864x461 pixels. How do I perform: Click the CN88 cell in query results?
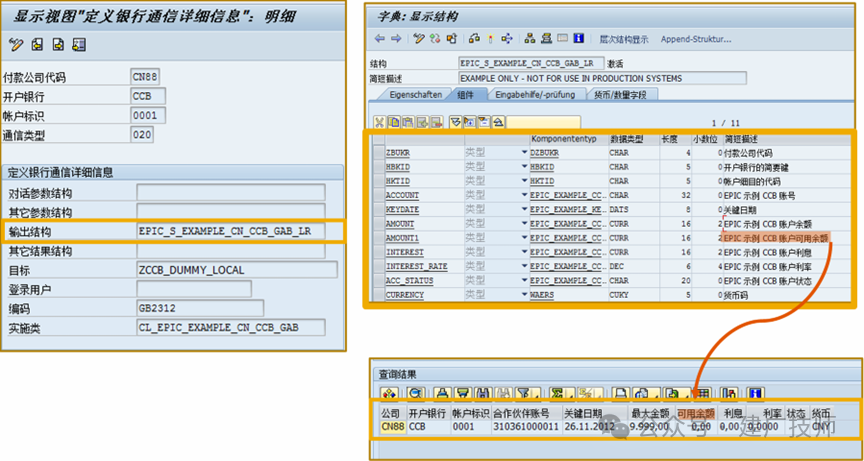tap(392, 426)
